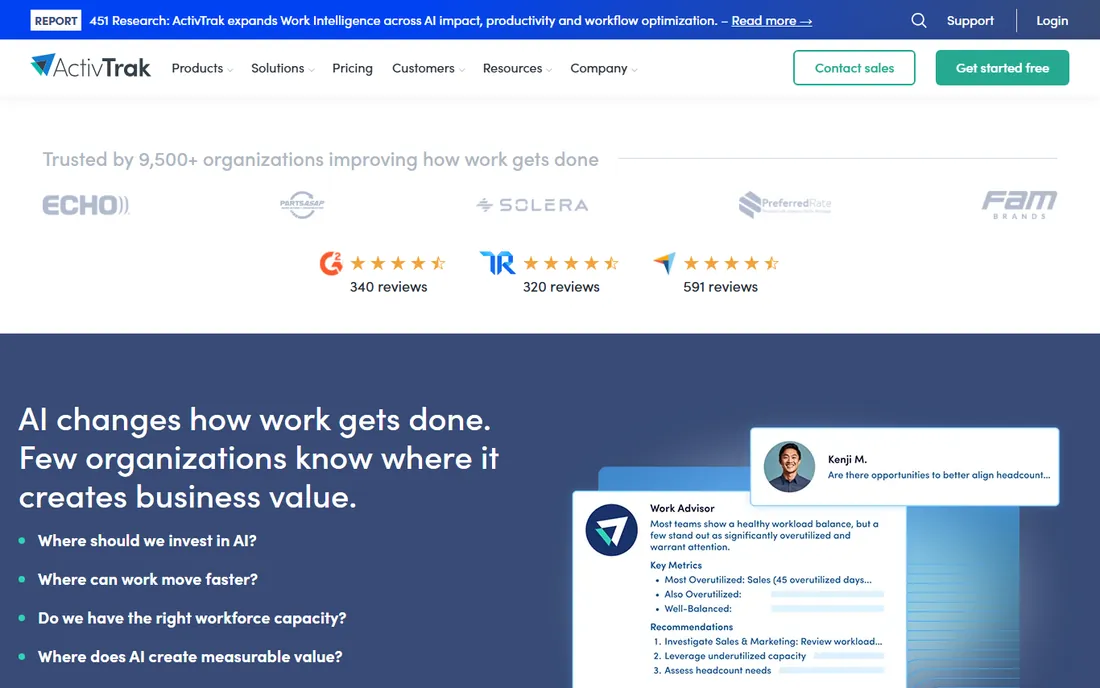Click the PreferredRate customer logo

pos(785,204)
